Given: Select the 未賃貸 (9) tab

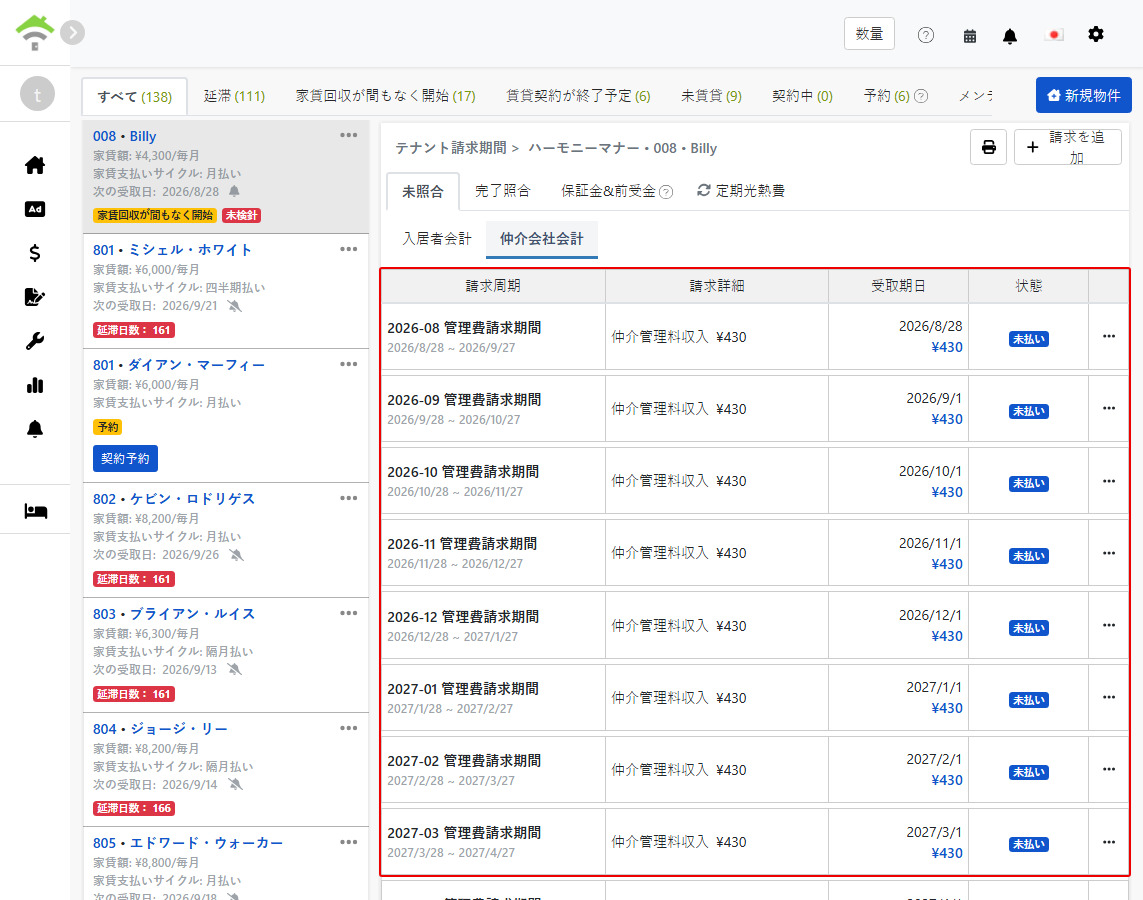Looking at the screenshot, I should [x=711, y=96].
